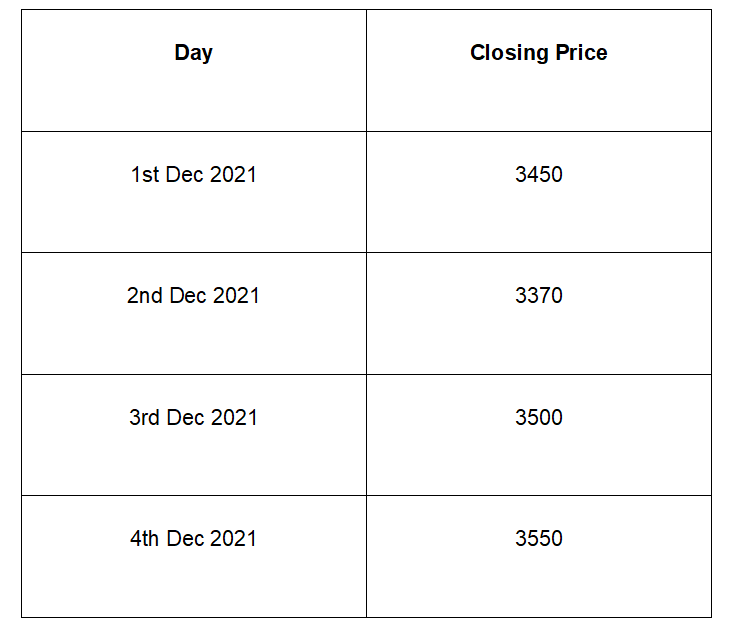Image resolution: width=730 pixels, height=632 pixels.
Task: Click the closing price value 3500
Action: [x=538, y=417]
